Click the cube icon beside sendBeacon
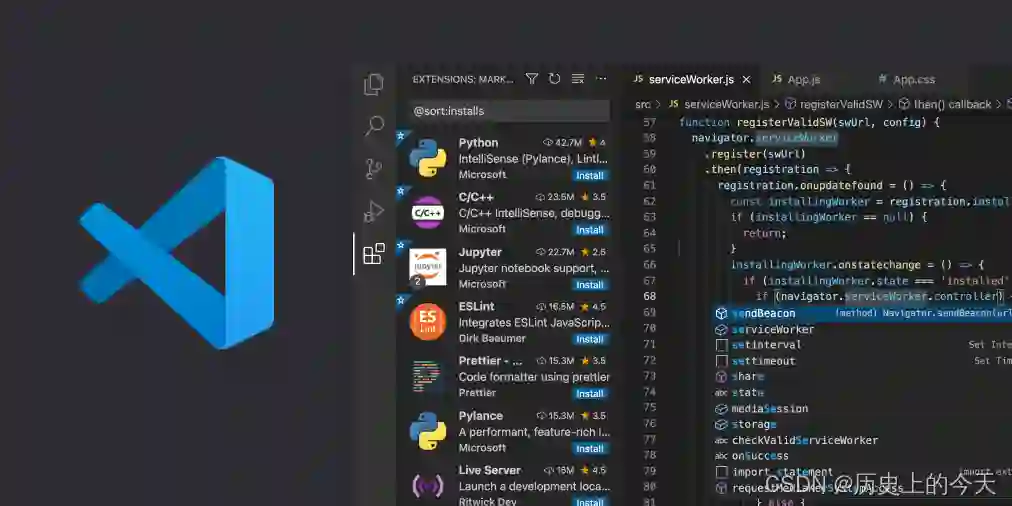The width and height of the screenshot is (1012, 506). tap(721, 313)
